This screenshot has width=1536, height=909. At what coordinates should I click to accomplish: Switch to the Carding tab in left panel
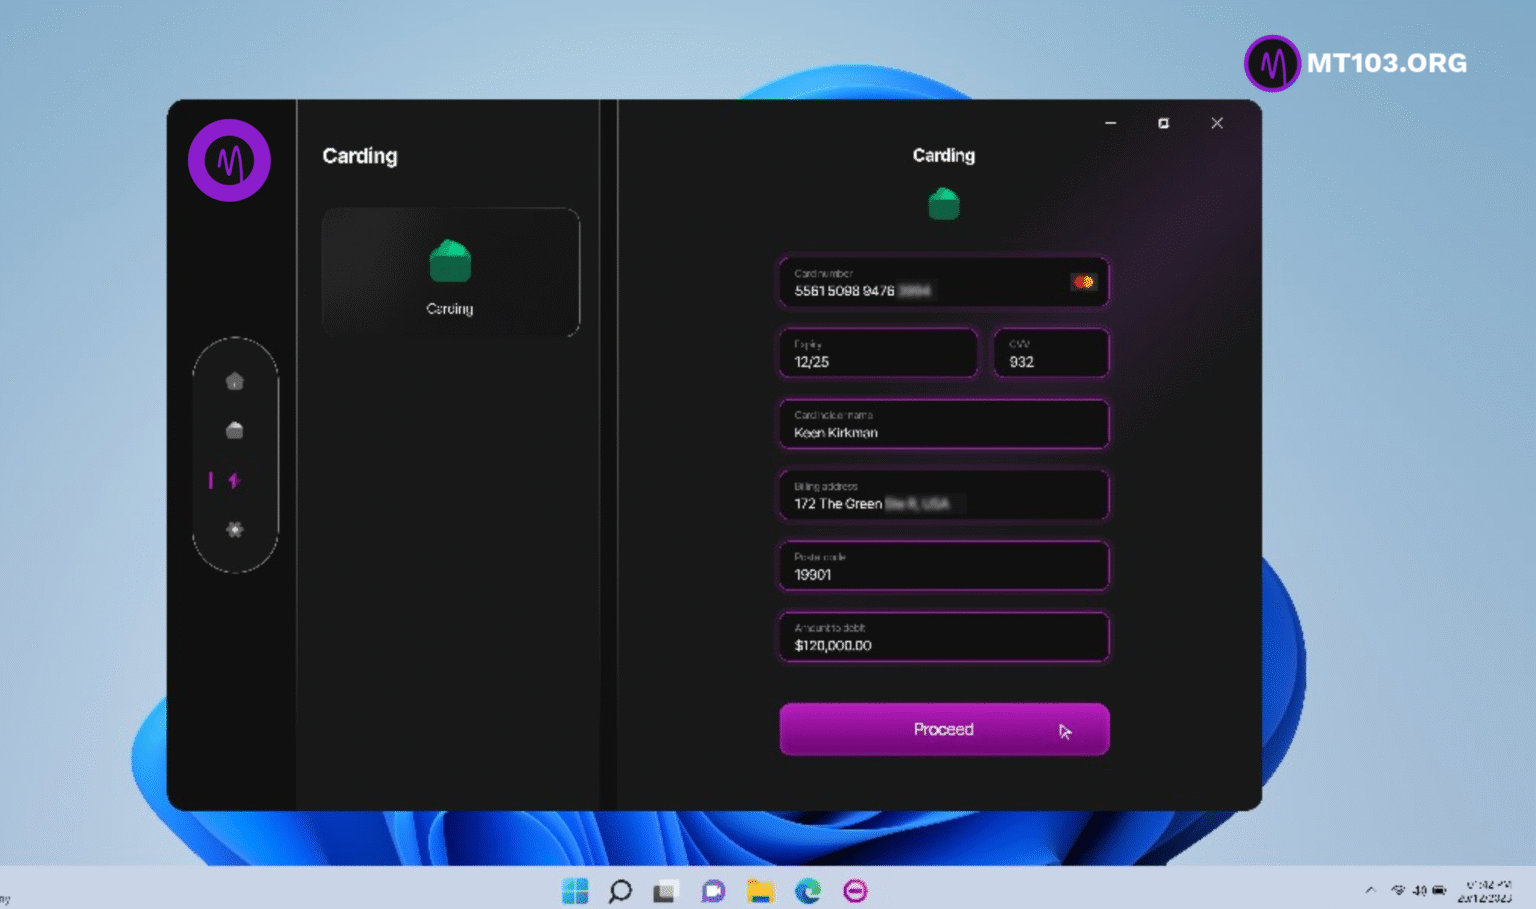(360, 156)
